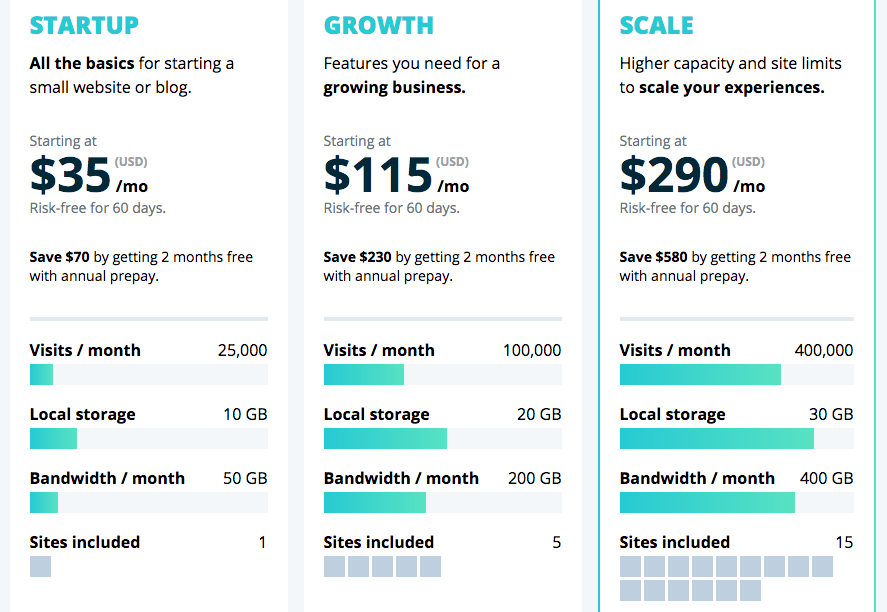The image size is (887, 612).
Task: Click the Scale Bandwidth / month bar
Action: coord(736,503)
